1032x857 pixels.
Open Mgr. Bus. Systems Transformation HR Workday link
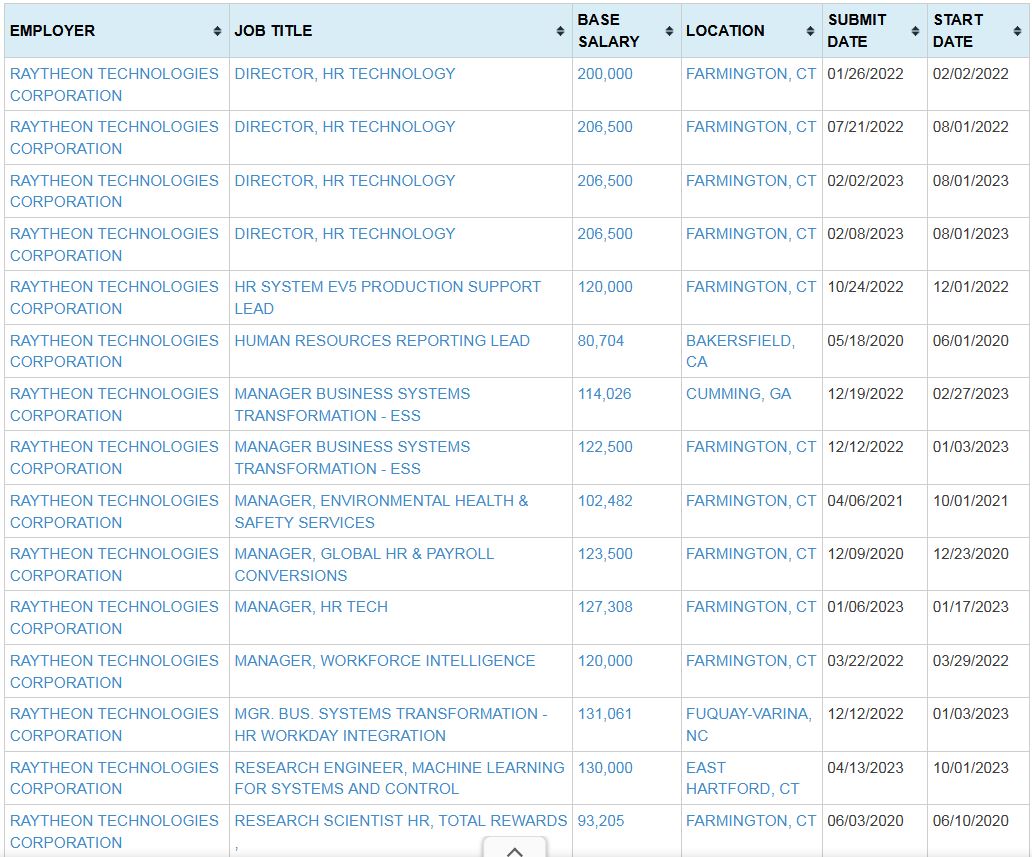coord(390,724)
